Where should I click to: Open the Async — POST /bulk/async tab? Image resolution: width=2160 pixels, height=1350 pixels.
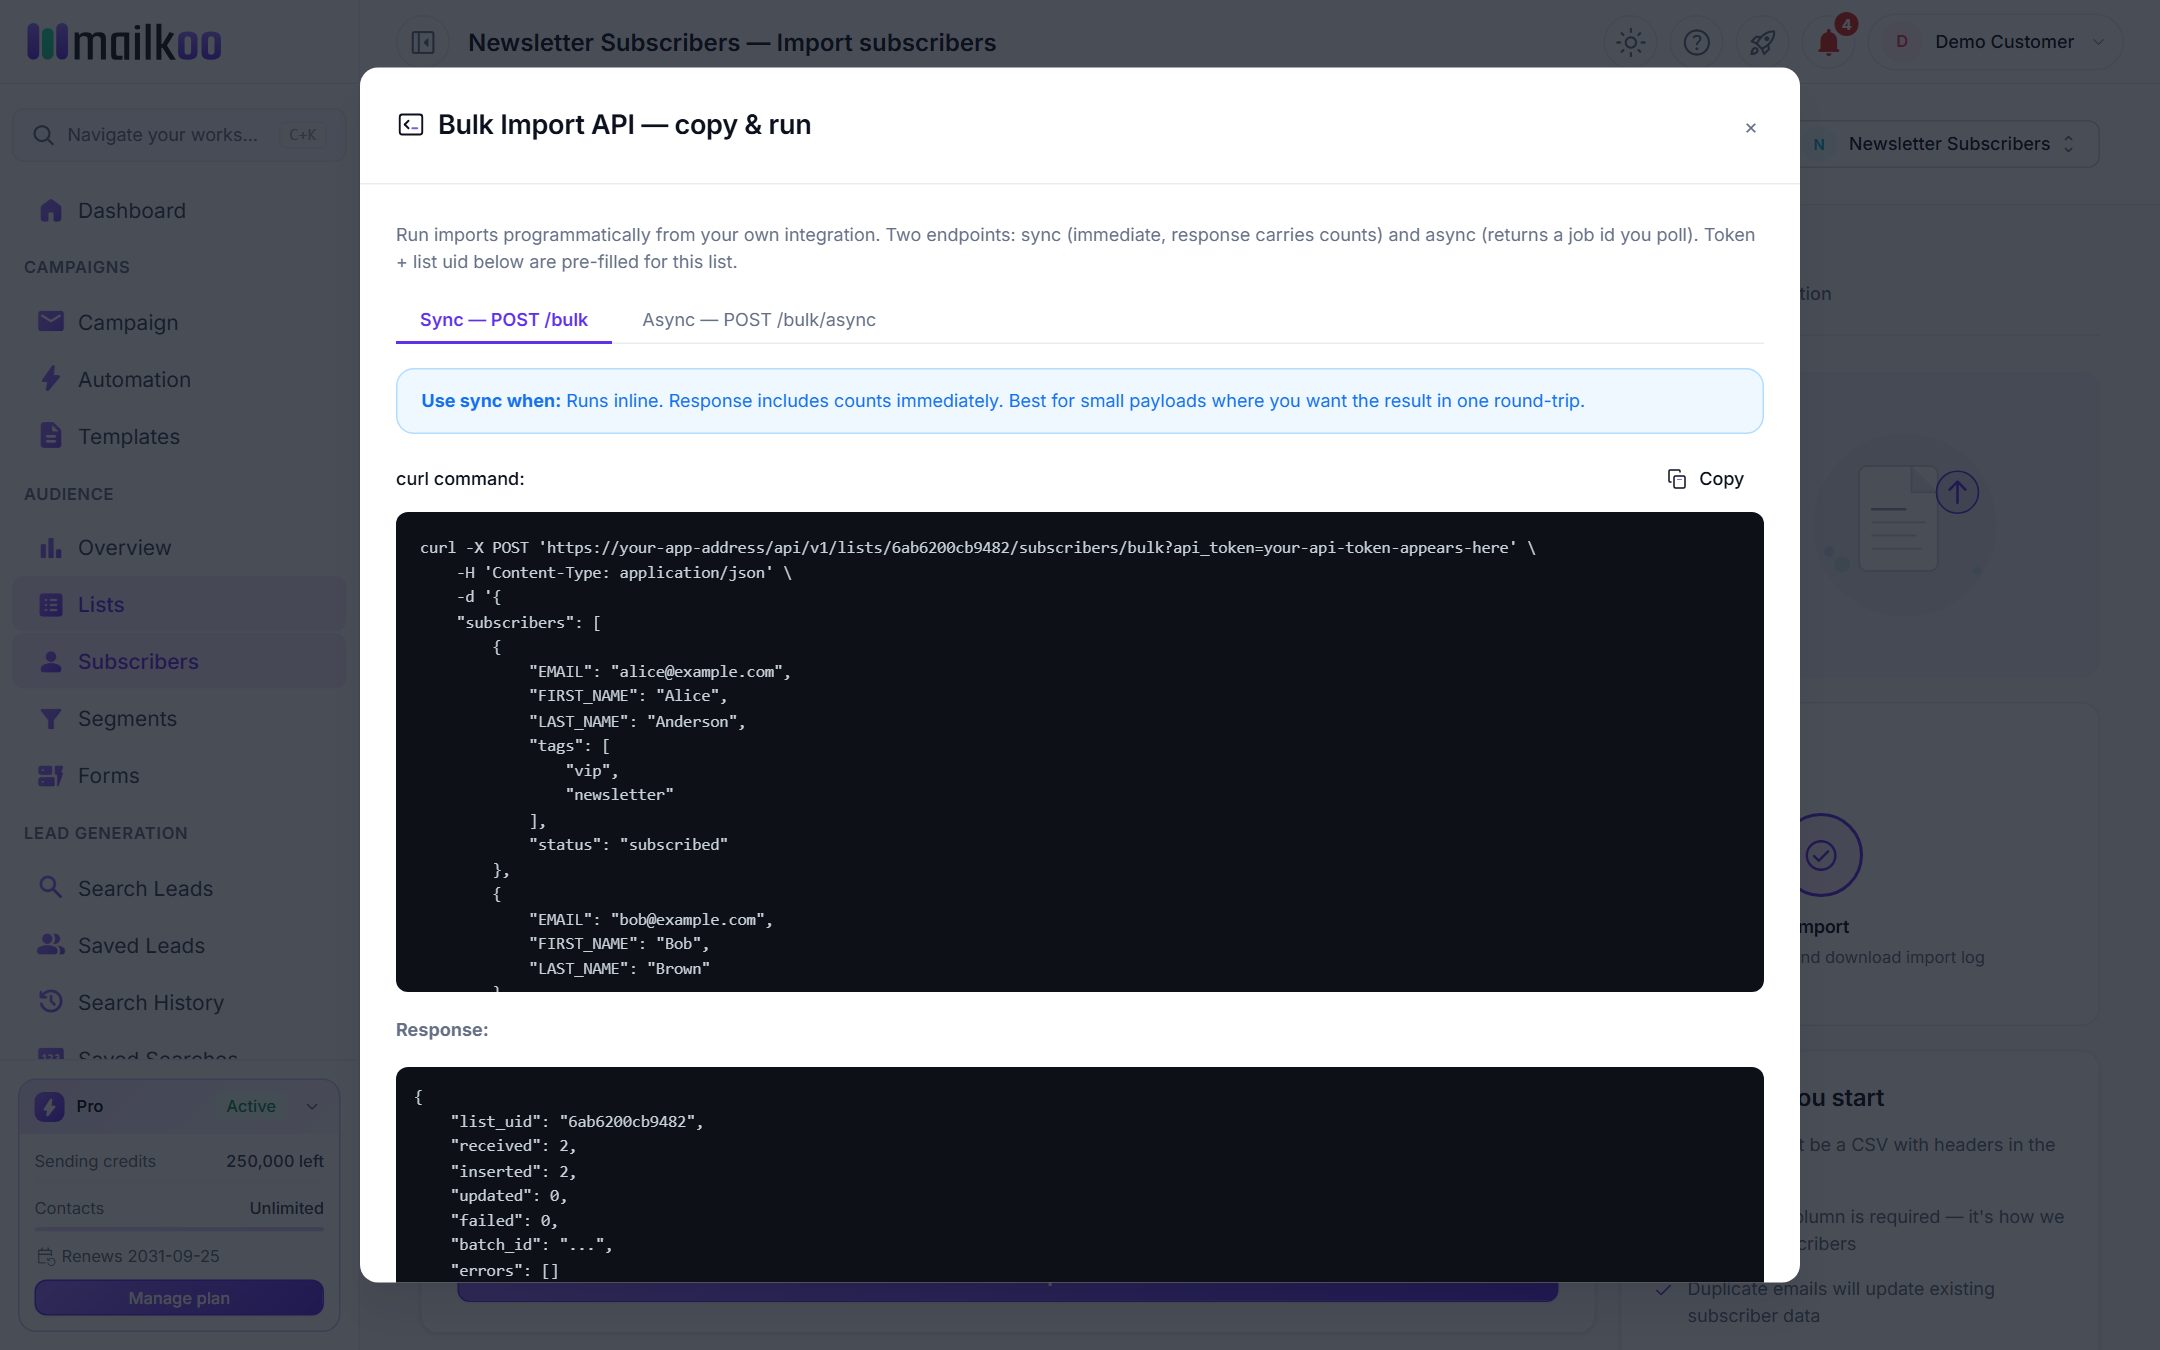coord(759,320)
